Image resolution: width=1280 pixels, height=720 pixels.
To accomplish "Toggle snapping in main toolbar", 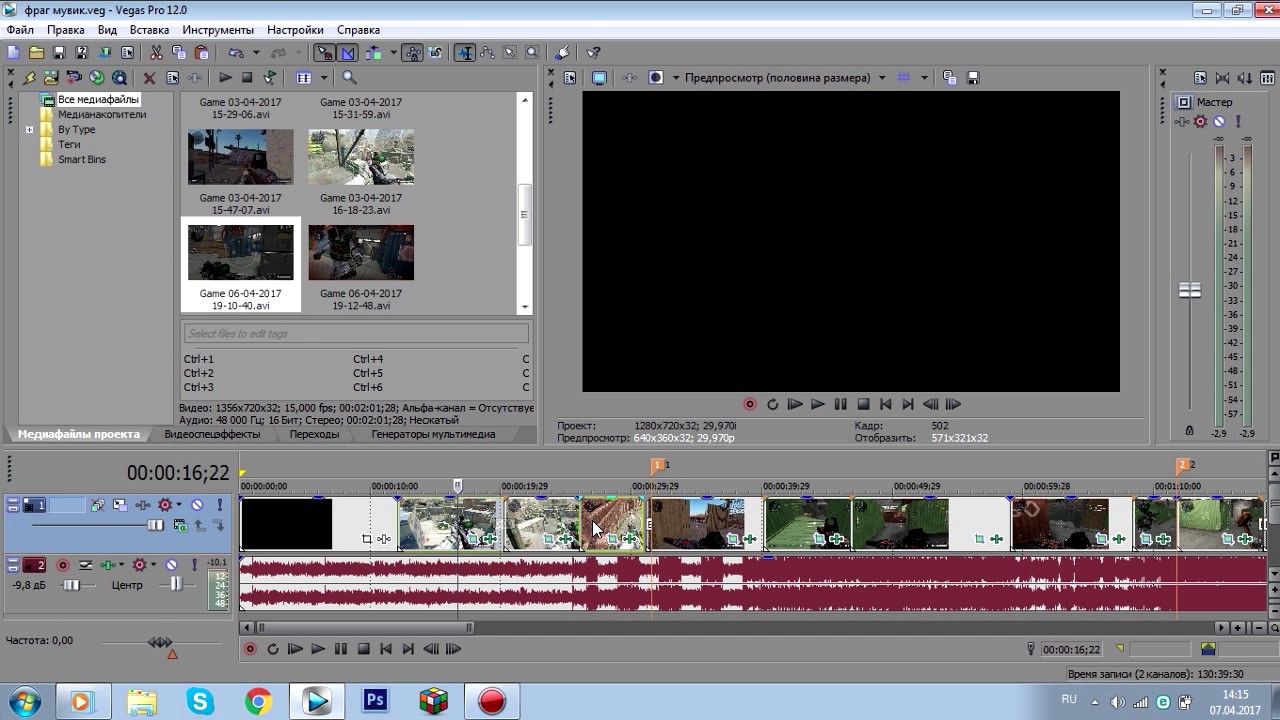I will pyautogui.click(x=325, y=52).
